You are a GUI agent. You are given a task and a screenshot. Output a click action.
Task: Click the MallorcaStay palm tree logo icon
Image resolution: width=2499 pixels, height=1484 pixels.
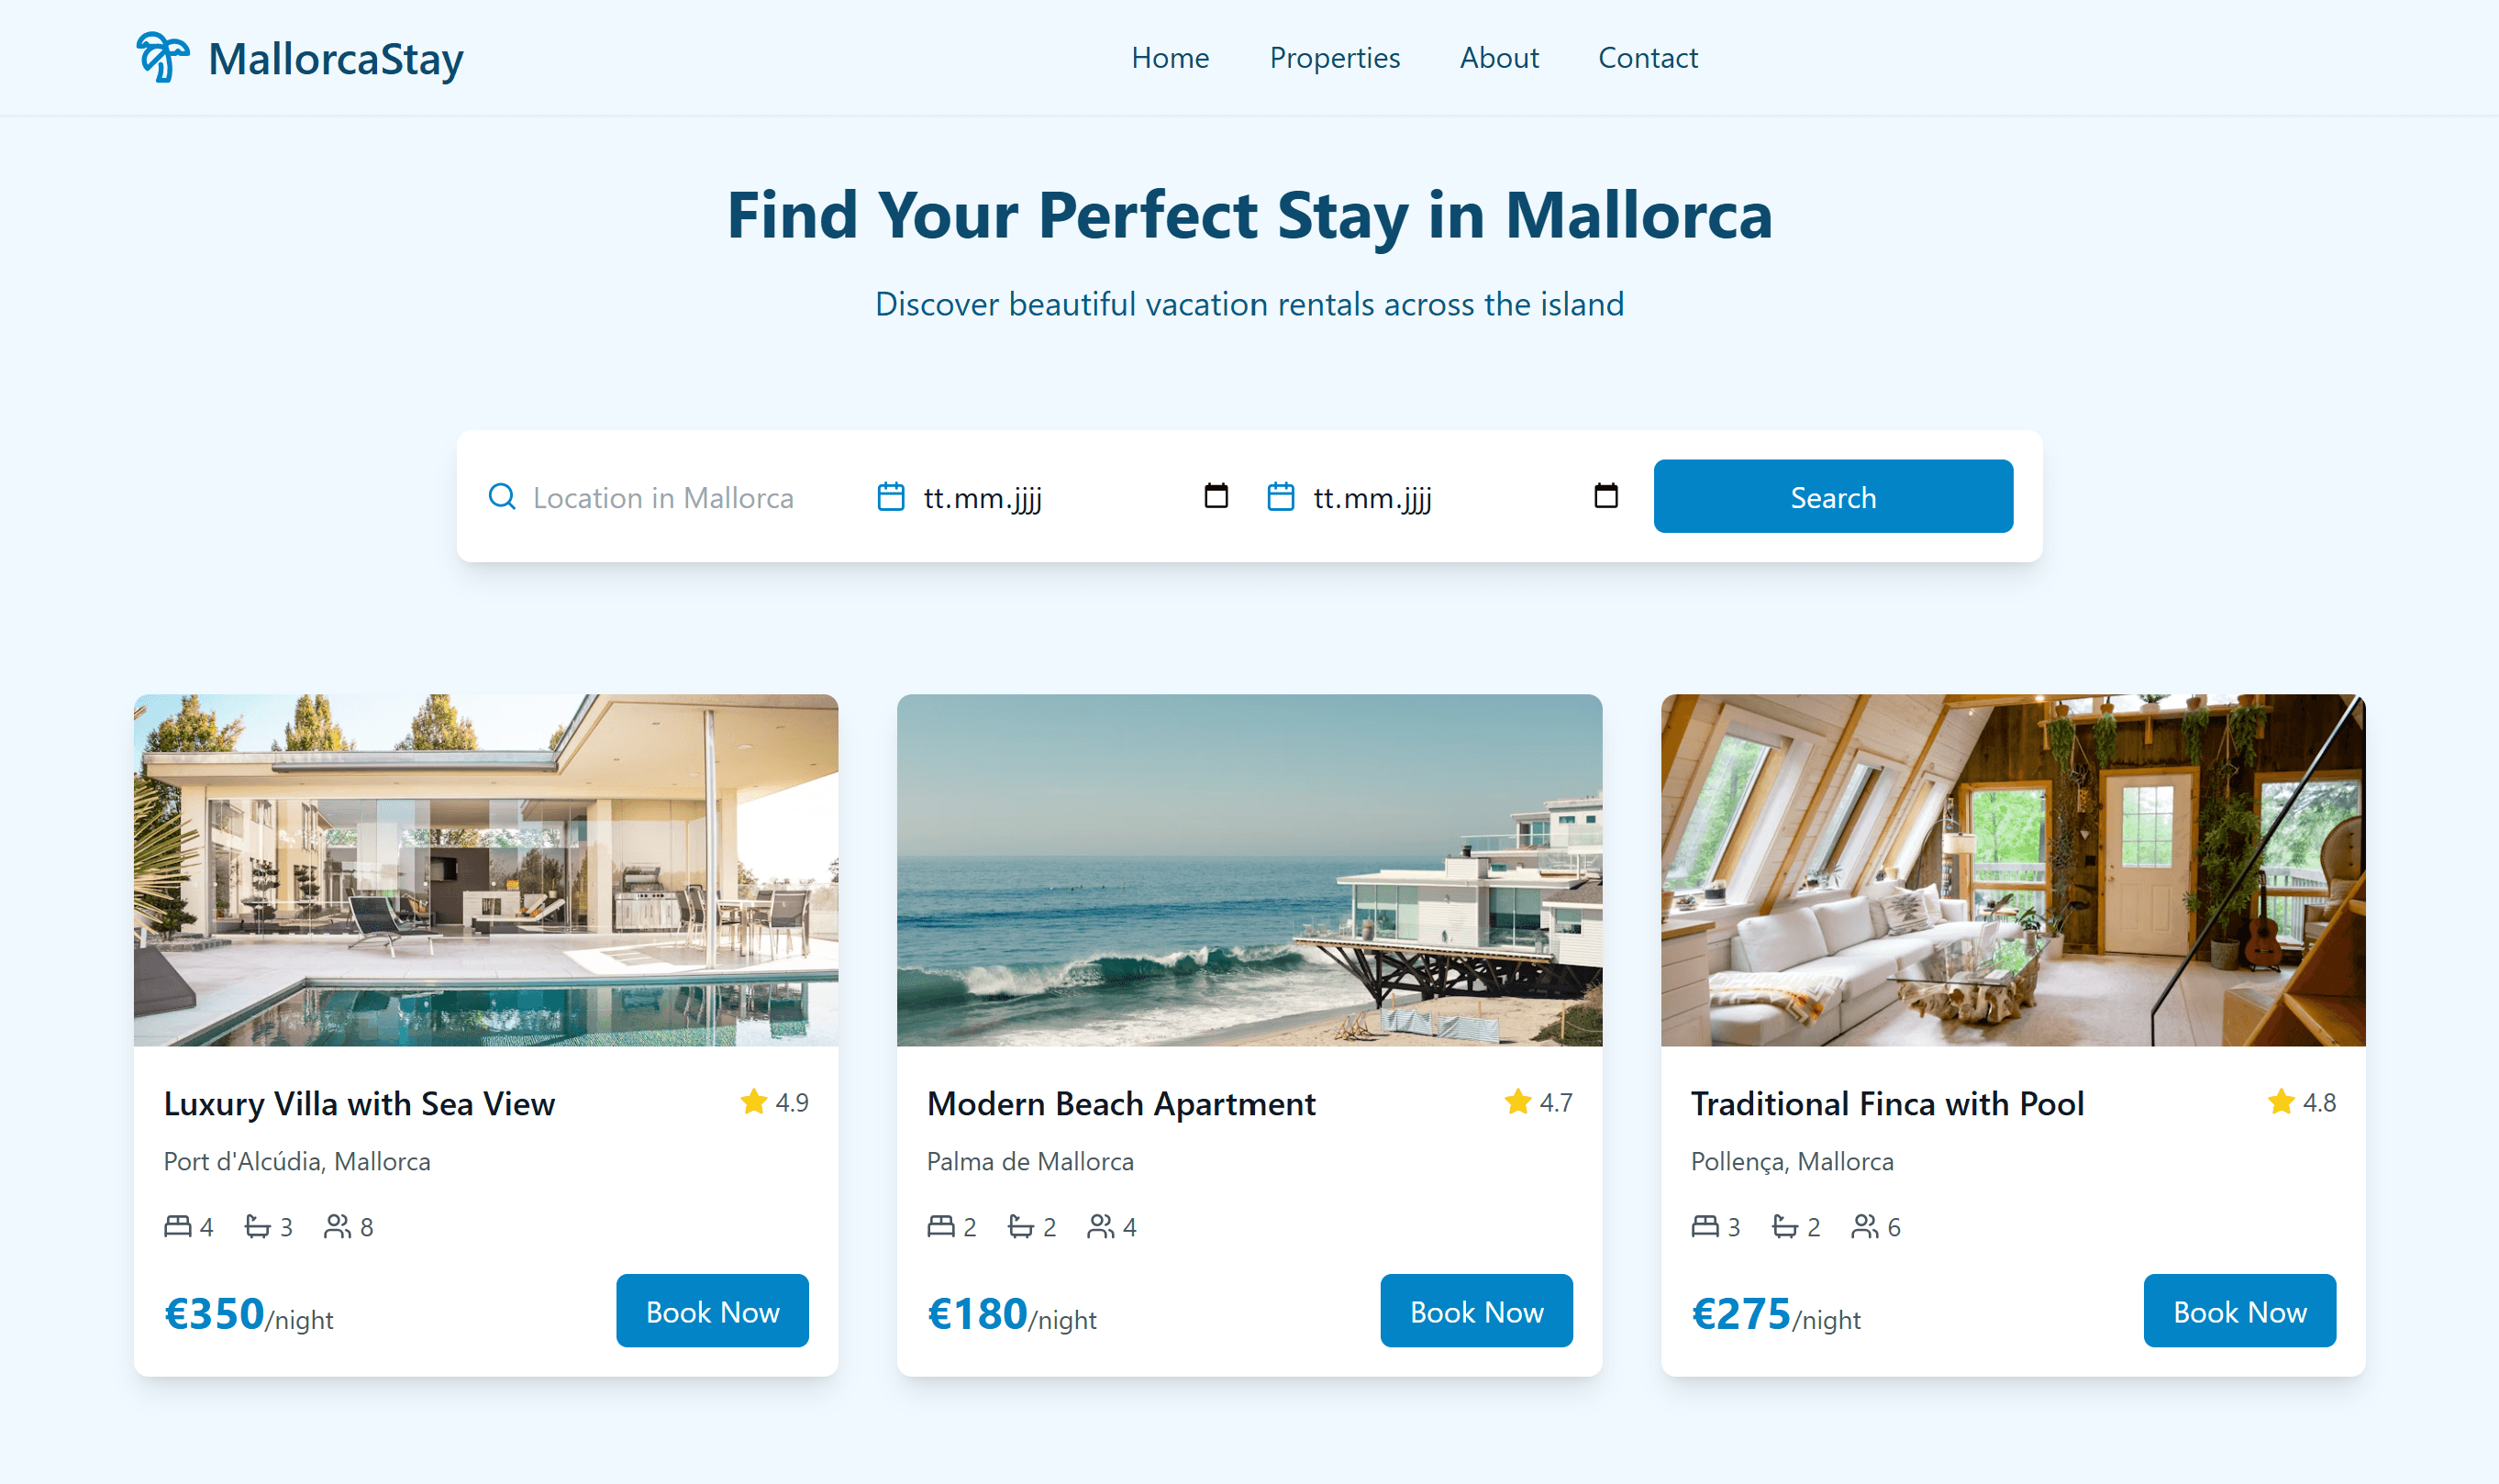tap(162, 57)
